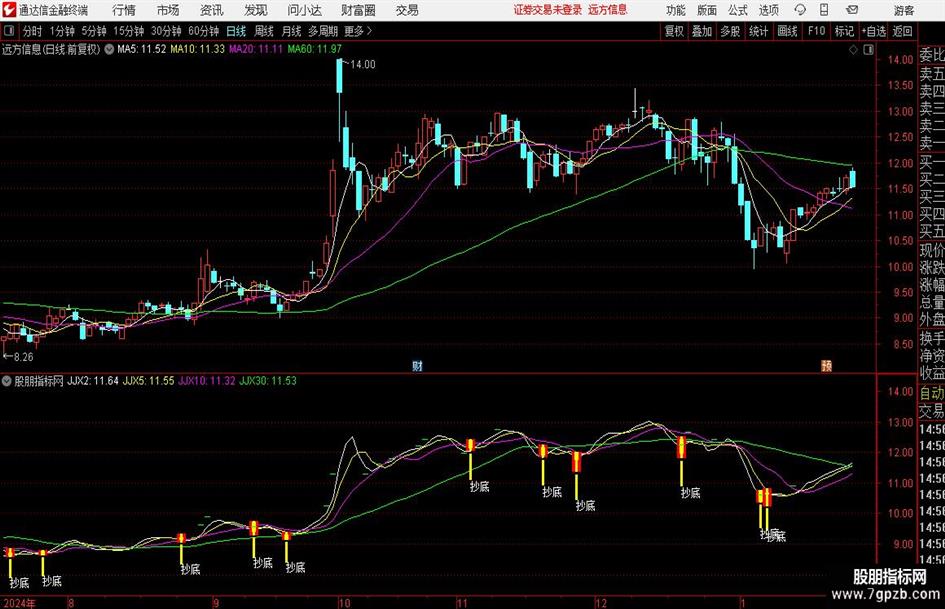
Task: Click the 远方信息 red title link
Action: point(608,10)
